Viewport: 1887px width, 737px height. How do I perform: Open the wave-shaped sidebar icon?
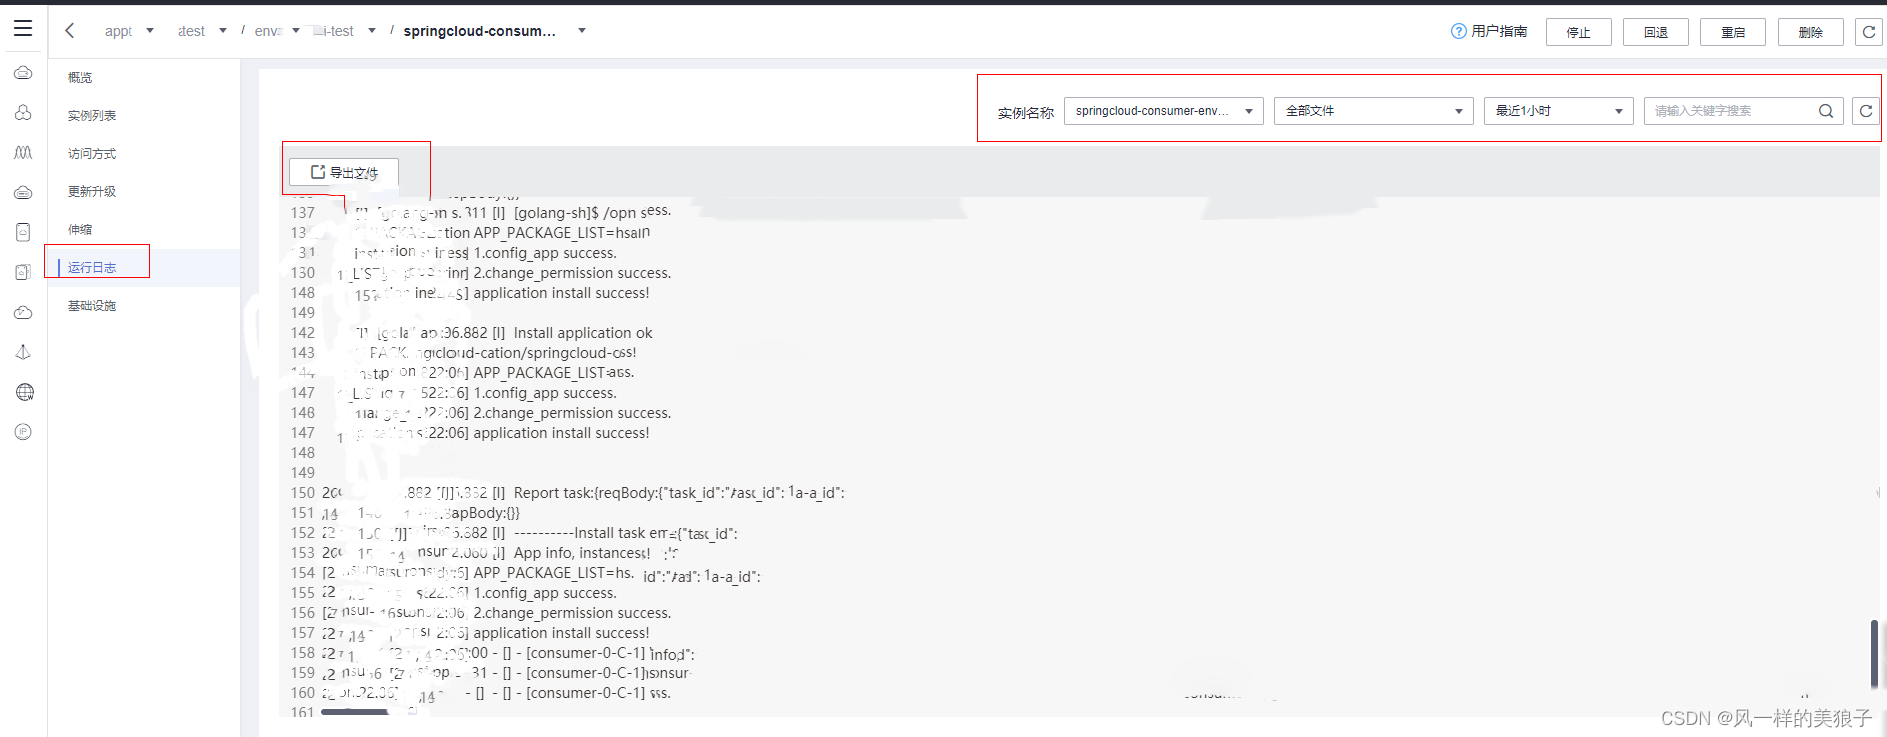[x=23, y=153]
